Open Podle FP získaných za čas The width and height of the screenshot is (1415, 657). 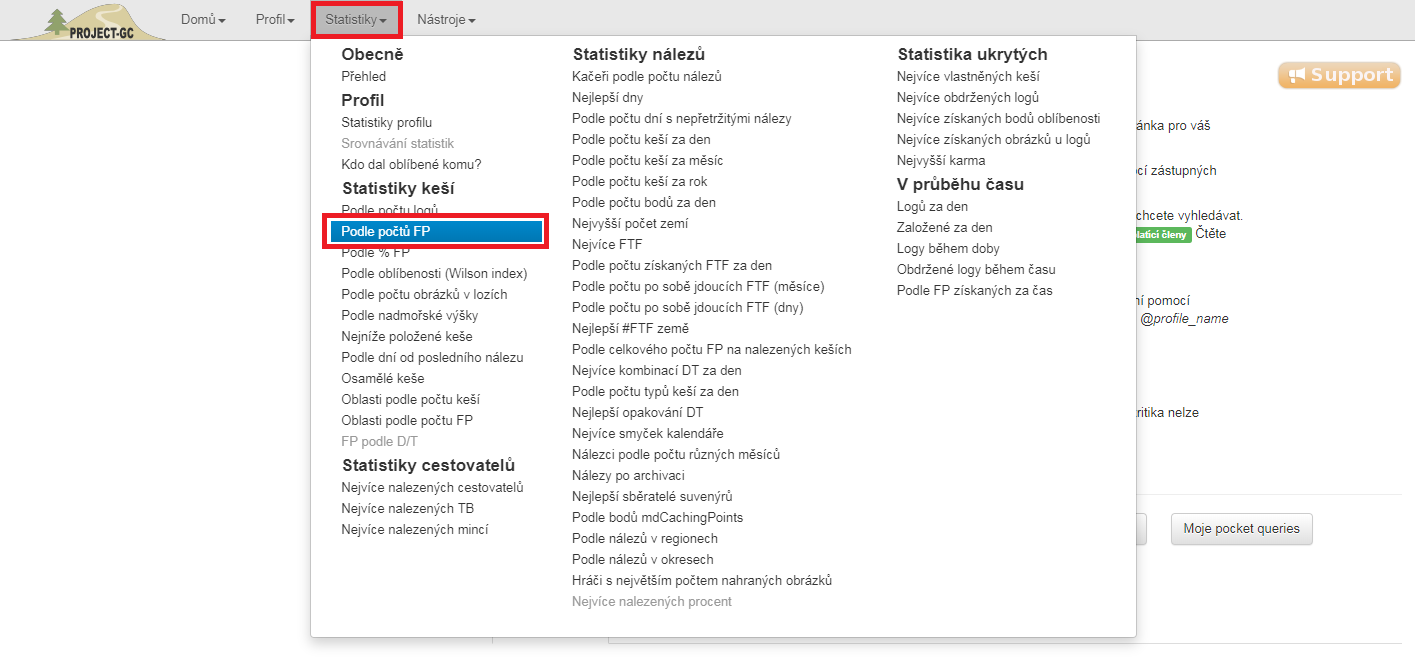[975, 290]
